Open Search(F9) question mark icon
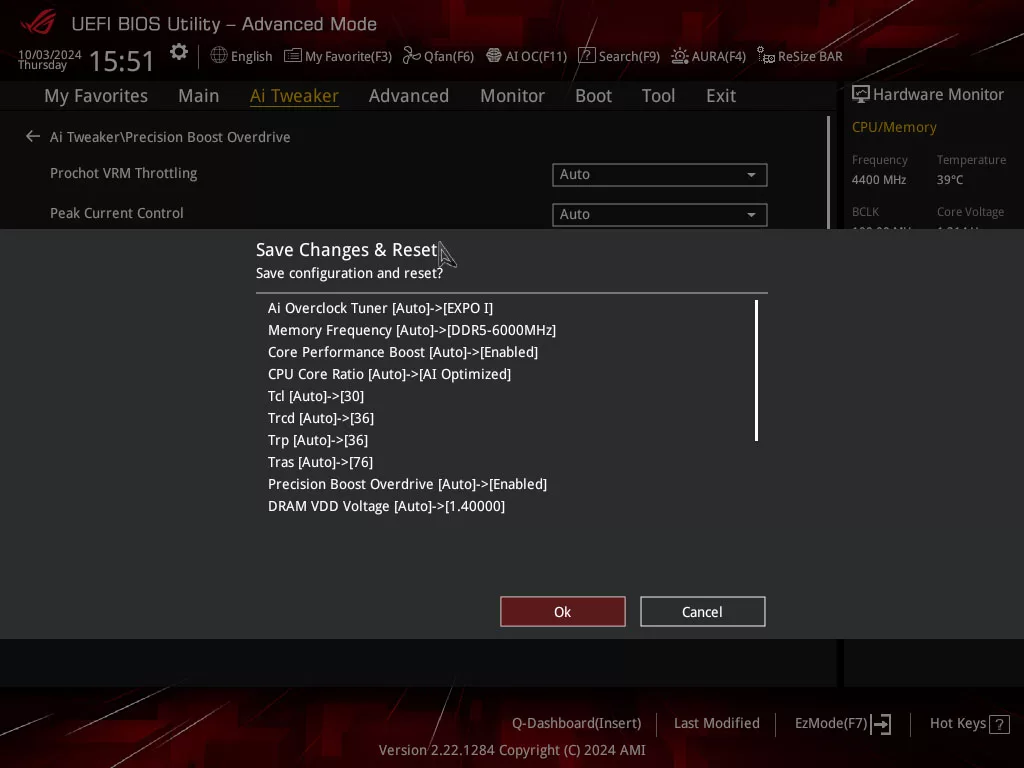1024x768 pixels. [587, 56]
